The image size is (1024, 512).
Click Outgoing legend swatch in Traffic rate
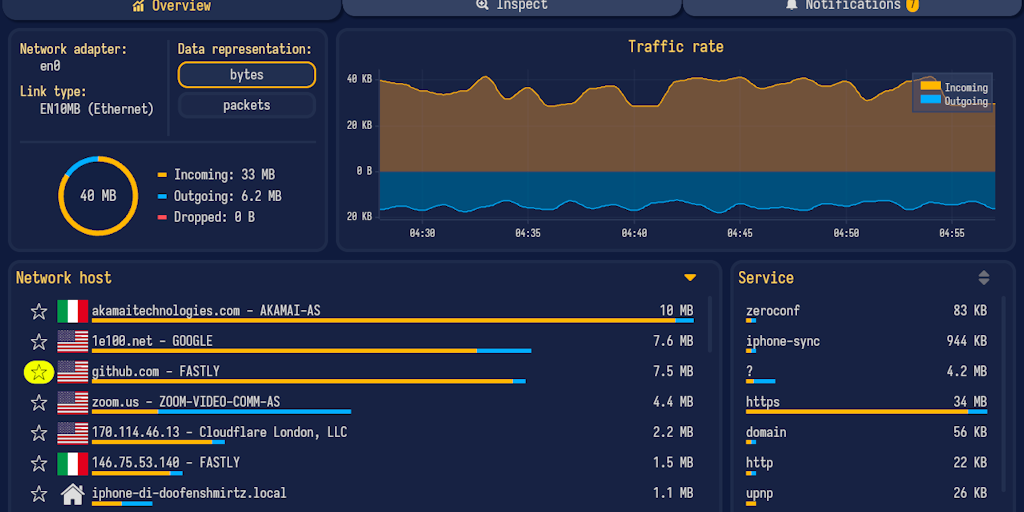coord(931,100)
